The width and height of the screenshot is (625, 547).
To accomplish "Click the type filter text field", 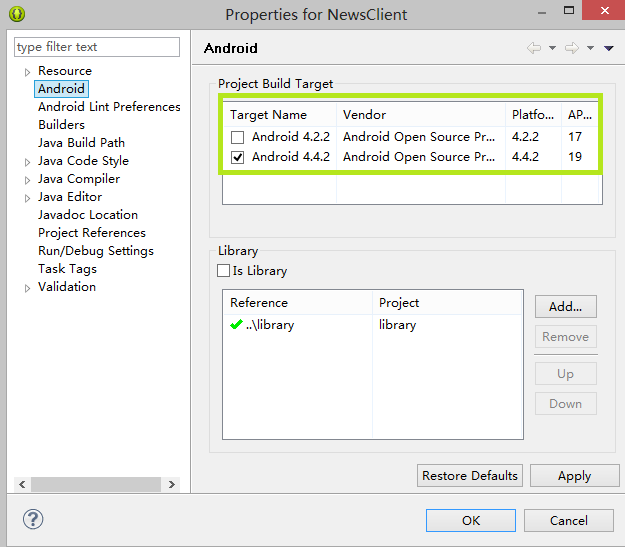I will pyautogui.click(x=97, y=47).
